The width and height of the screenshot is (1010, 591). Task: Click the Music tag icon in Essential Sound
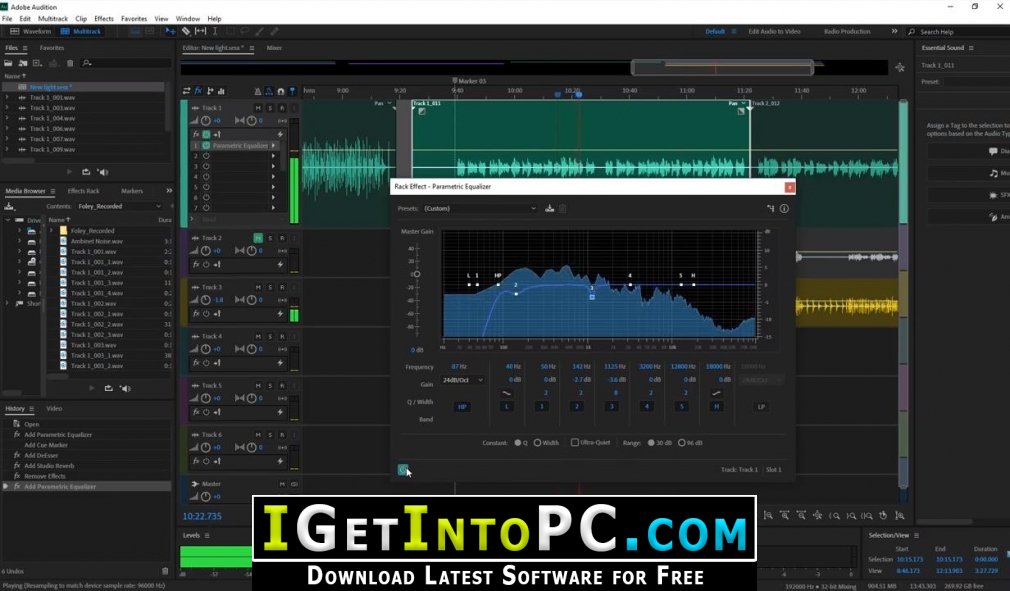993,173
